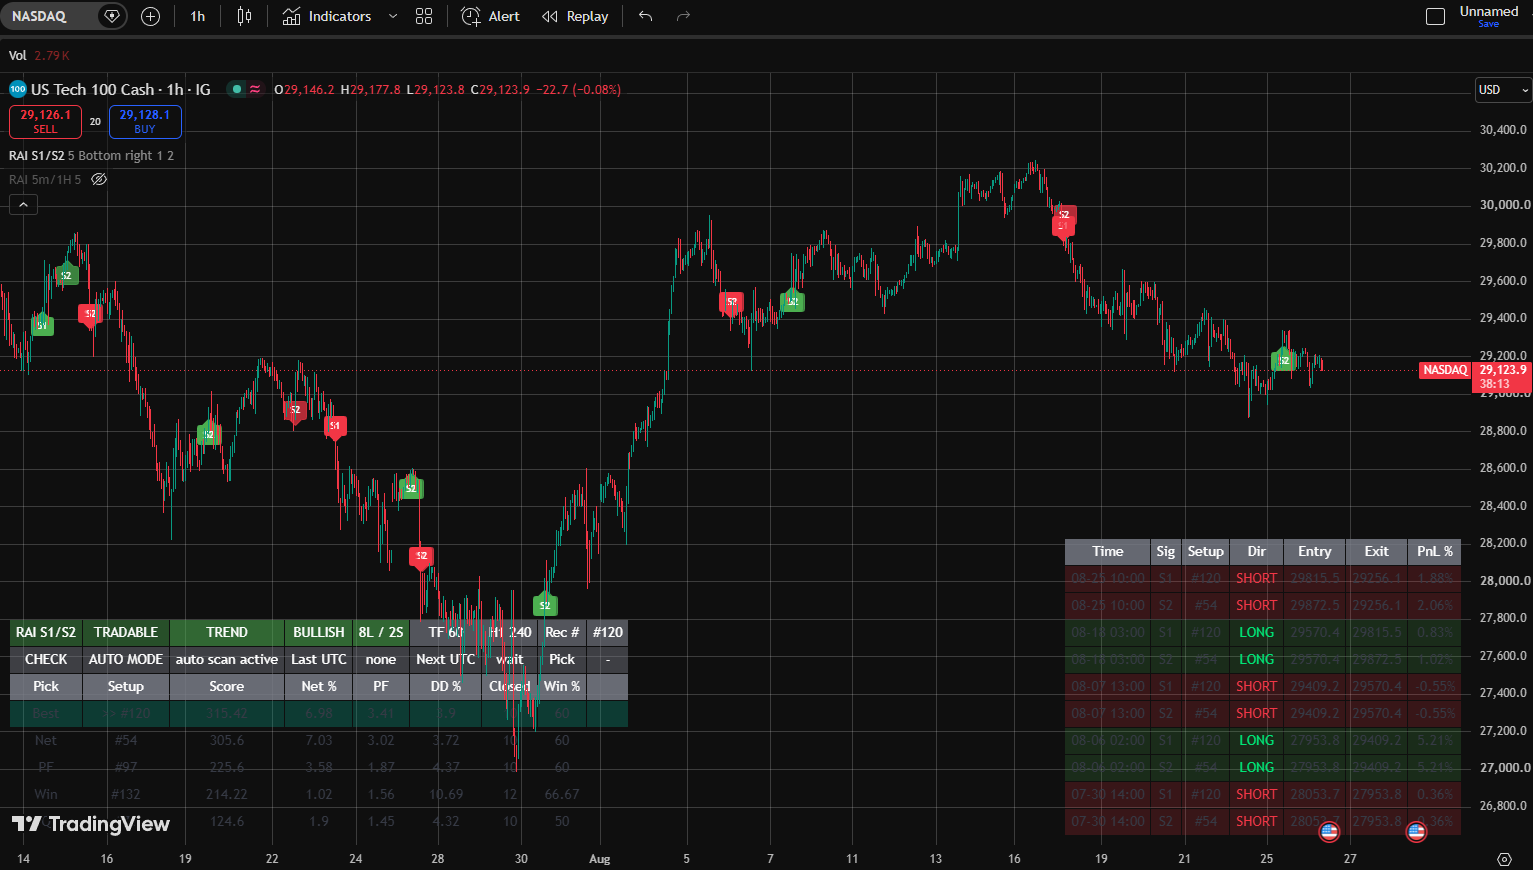Open the layout setup rectangle icon
Screen dimensions: 1533x870
coord(1435,16)
